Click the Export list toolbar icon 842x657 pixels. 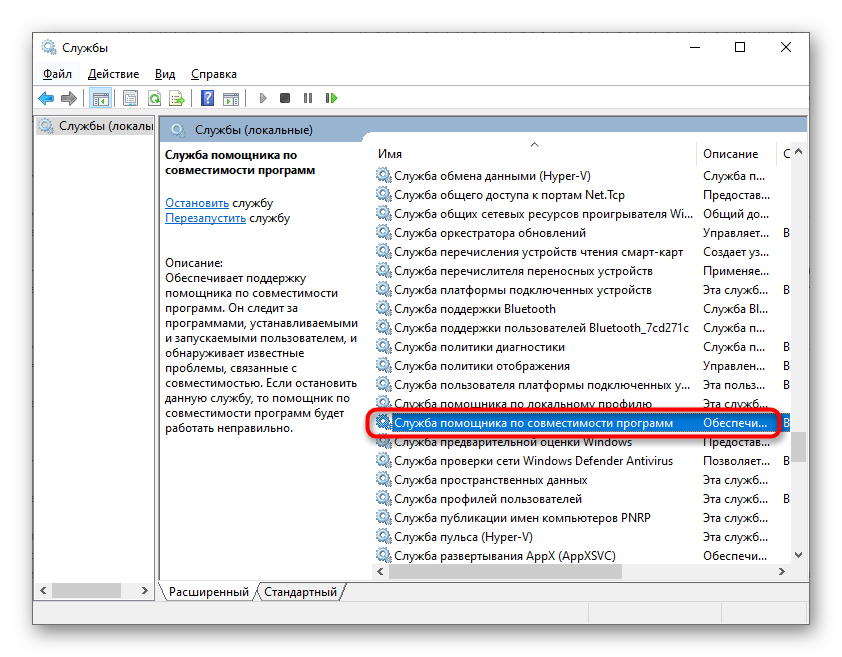pyautogui.click(x=177, y=98)
